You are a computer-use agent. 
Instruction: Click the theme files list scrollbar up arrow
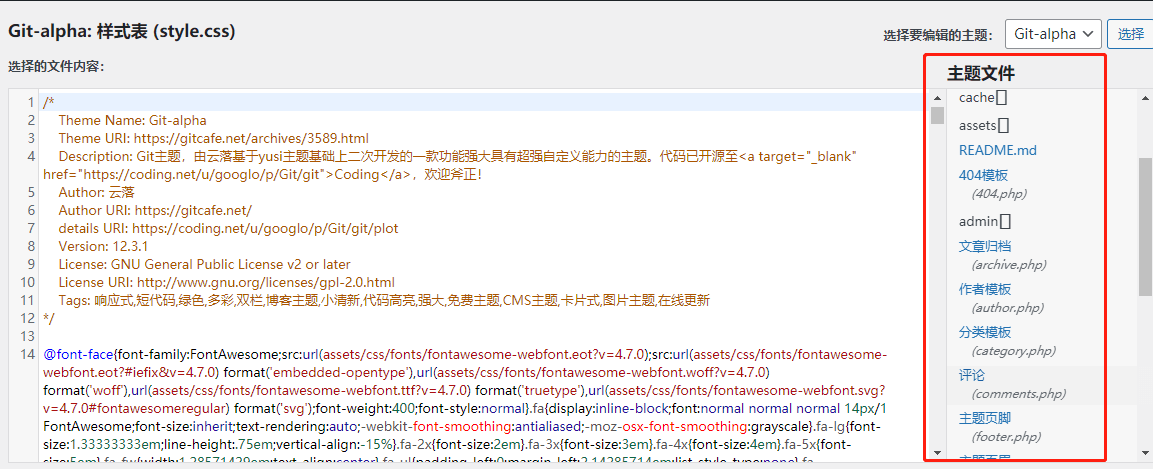1145,98
